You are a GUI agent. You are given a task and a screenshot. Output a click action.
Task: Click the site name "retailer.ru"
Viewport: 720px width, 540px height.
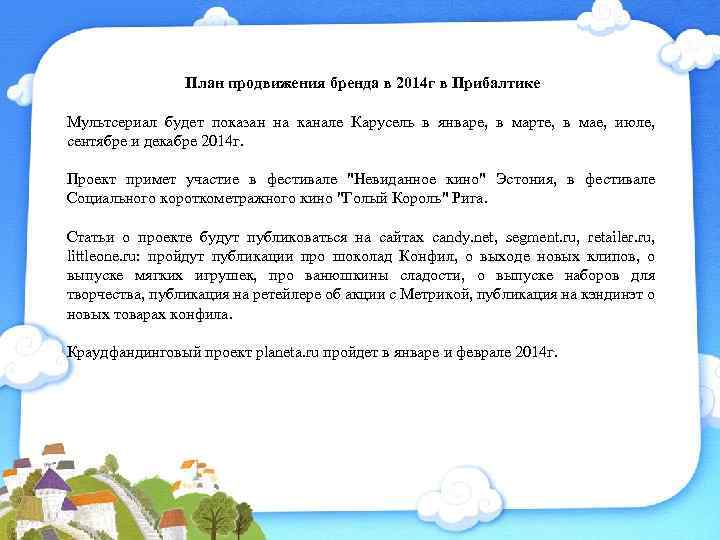(x=621, y=238)
